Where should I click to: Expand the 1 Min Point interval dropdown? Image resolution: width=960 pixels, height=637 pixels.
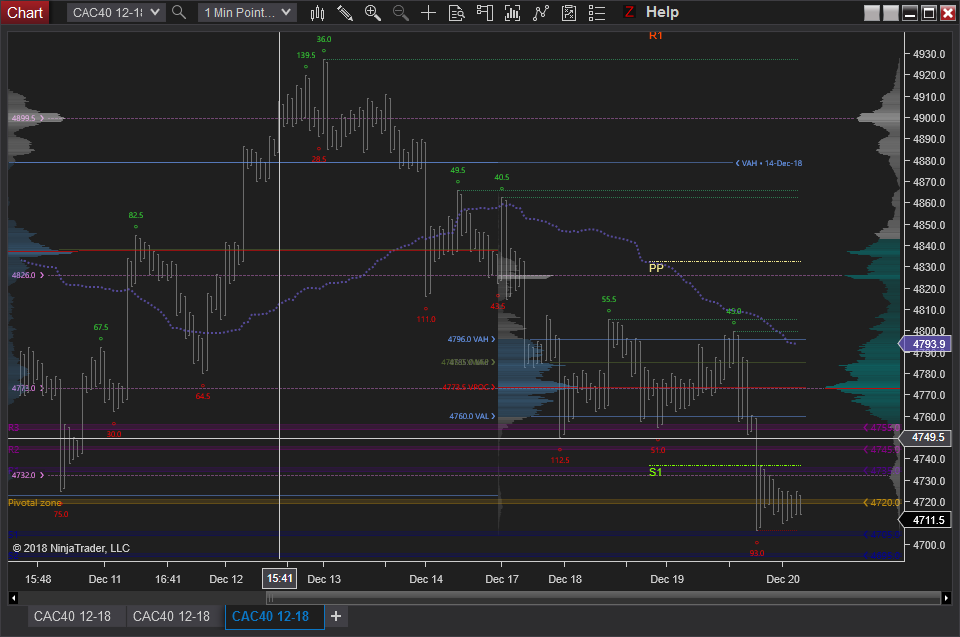247,12
